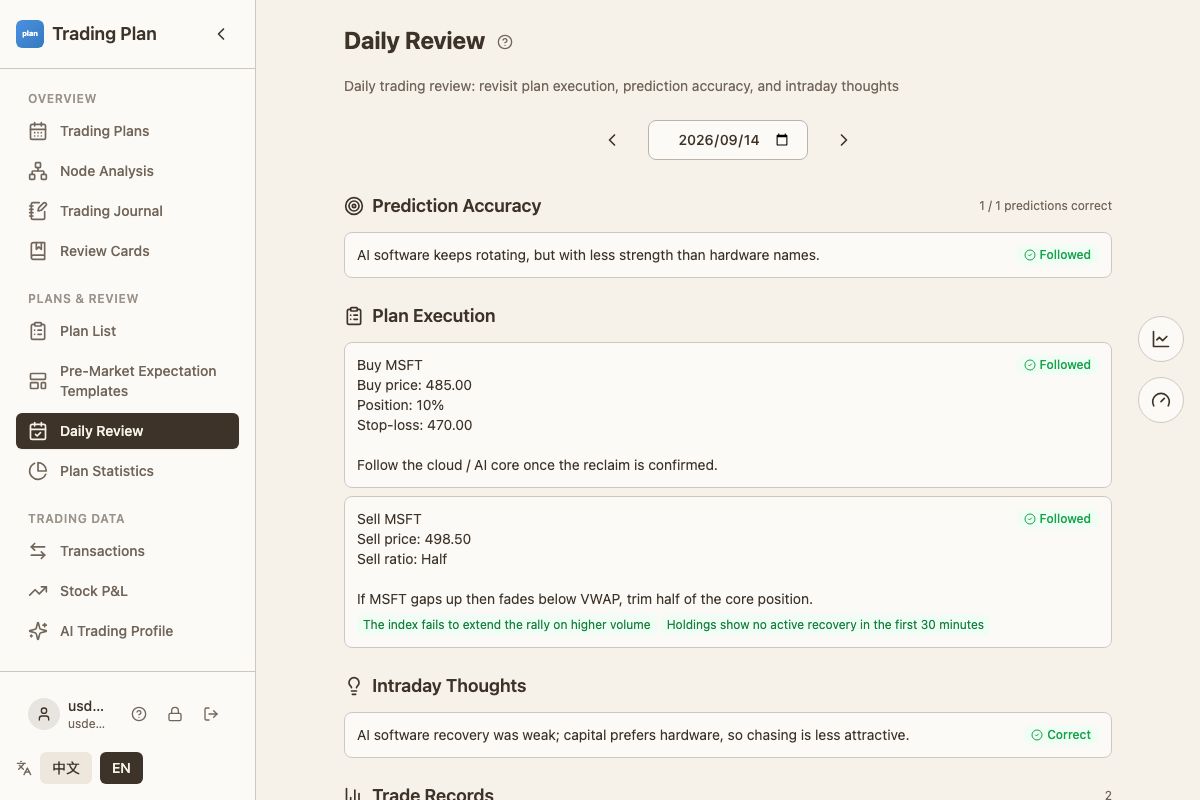Image resolution: width=1200 pixels, height=800 pixels.
Task: Click the translate language icon
Action: point(24,768)
